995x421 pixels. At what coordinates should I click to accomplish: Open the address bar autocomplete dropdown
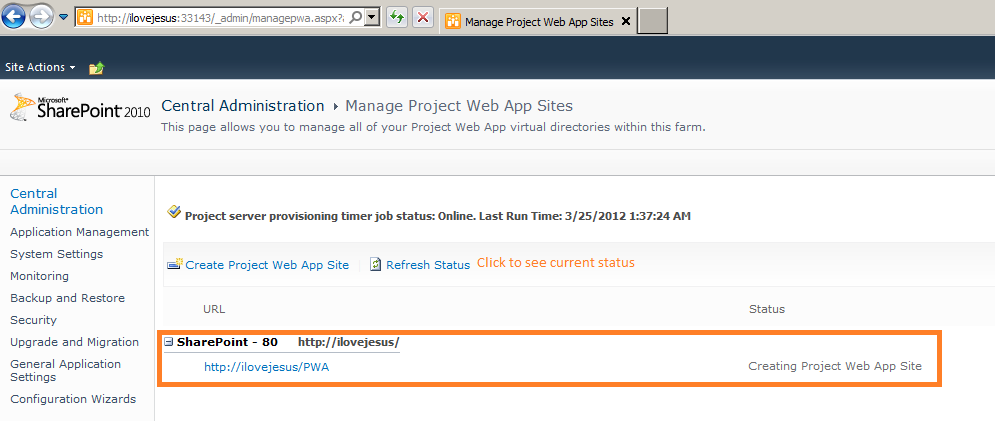[x=373, y=18]
